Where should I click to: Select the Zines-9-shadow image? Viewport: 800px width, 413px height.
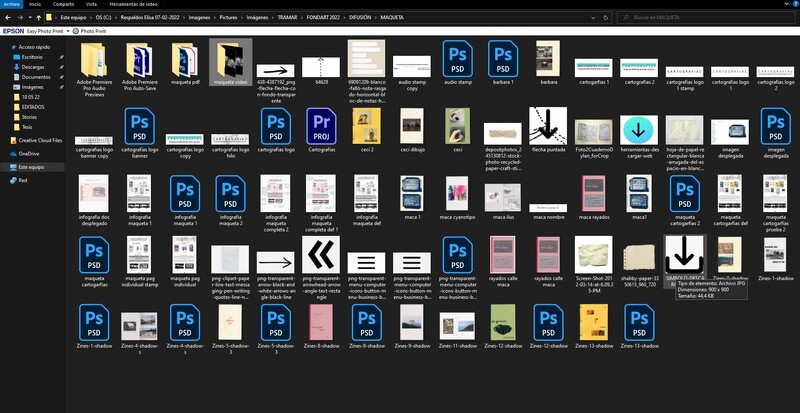[x=412, y=326]
